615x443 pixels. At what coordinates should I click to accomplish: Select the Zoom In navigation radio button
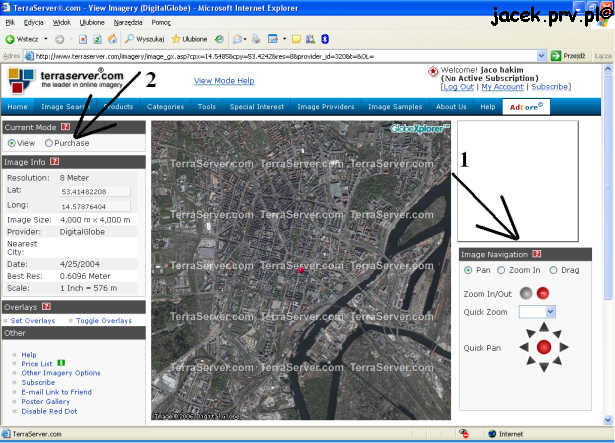tap(501, 270)
